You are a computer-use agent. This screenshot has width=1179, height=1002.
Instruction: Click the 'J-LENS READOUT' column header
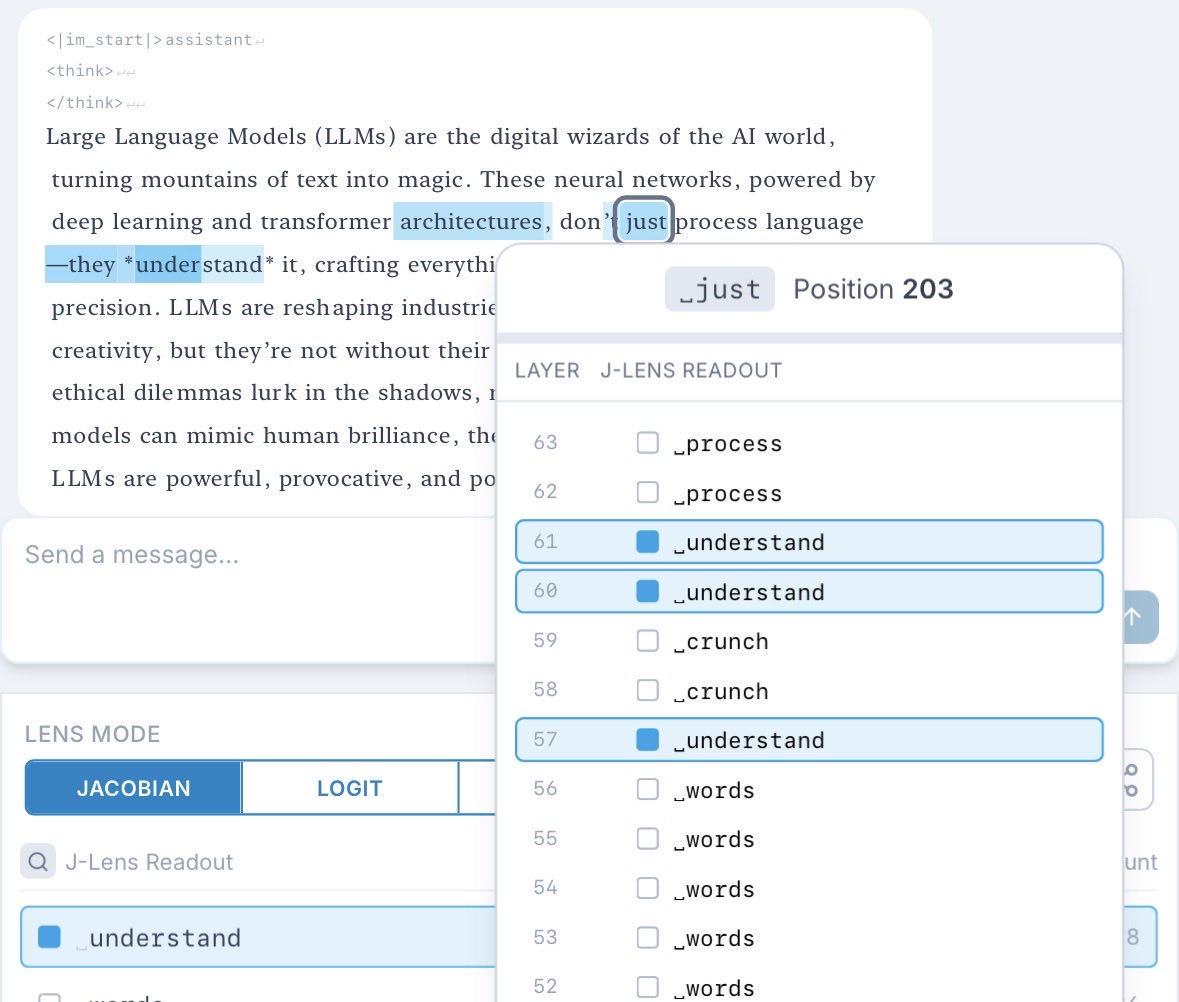(x=691, y=371)
